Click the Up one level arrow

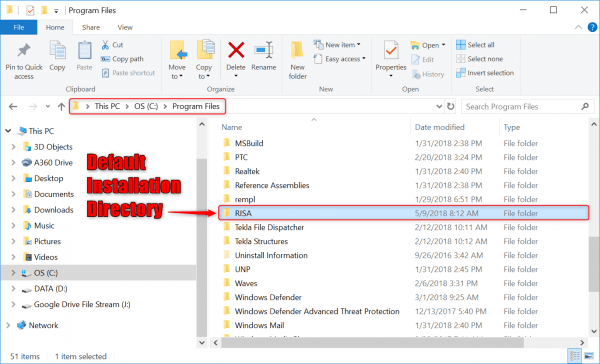[61, 106]
